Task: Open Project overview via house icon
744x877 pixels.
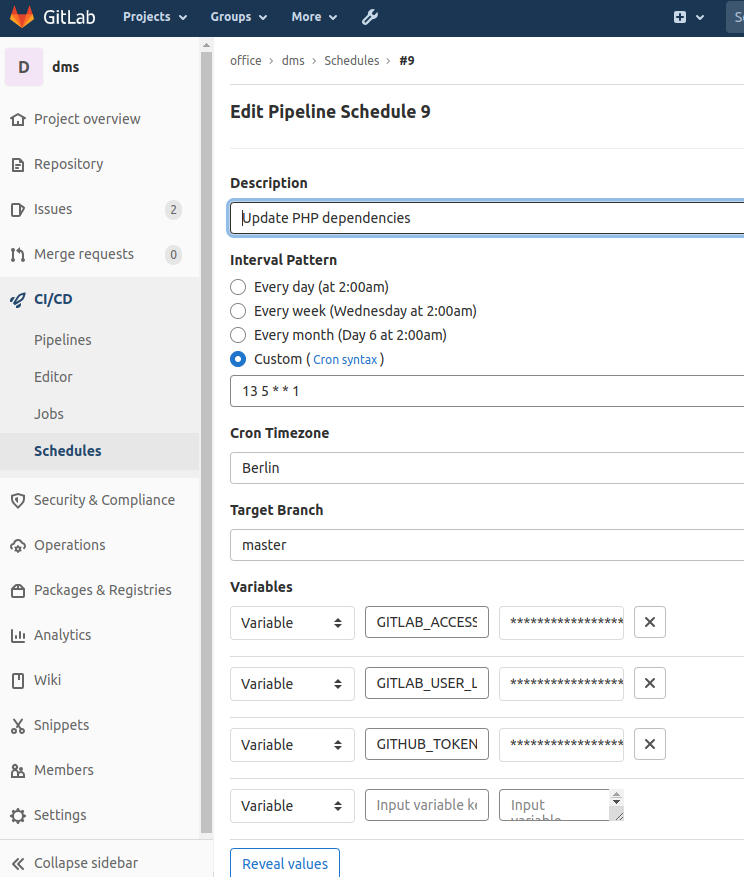Action: pyautogui.click(x=17, y=119)
